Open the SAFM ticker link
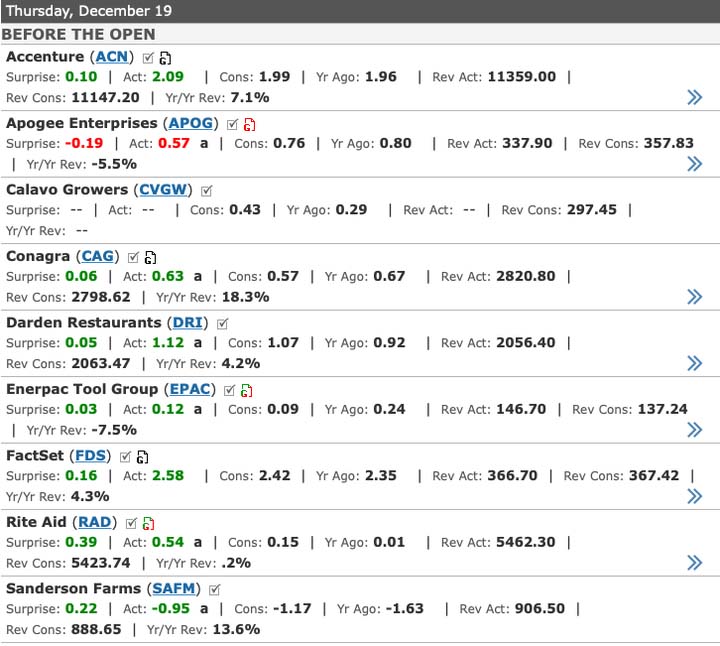 pos(176,589)
